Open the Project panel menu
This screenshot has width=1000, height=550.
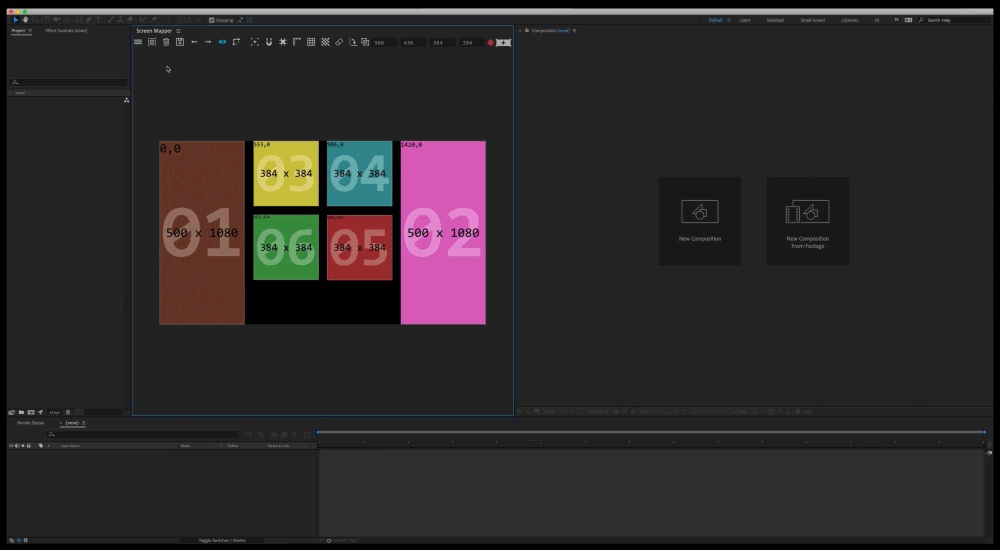30,31
